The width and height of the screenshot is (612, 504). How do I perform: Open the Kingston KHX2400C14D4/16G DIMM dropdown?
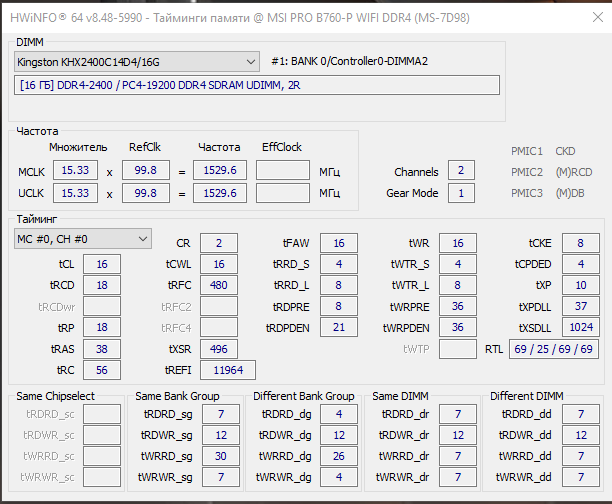[137, 62]
